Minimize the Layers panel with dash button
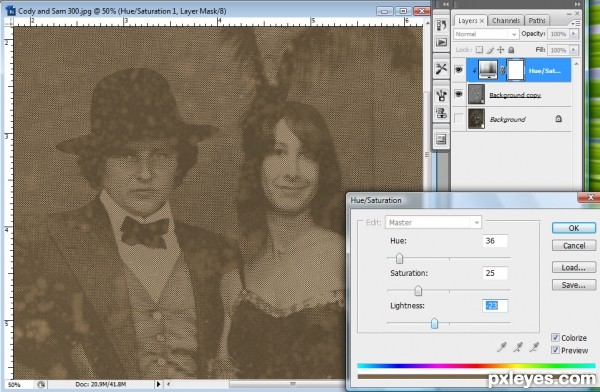Viewport: 600px width, 392px height. tap(569, 13)
